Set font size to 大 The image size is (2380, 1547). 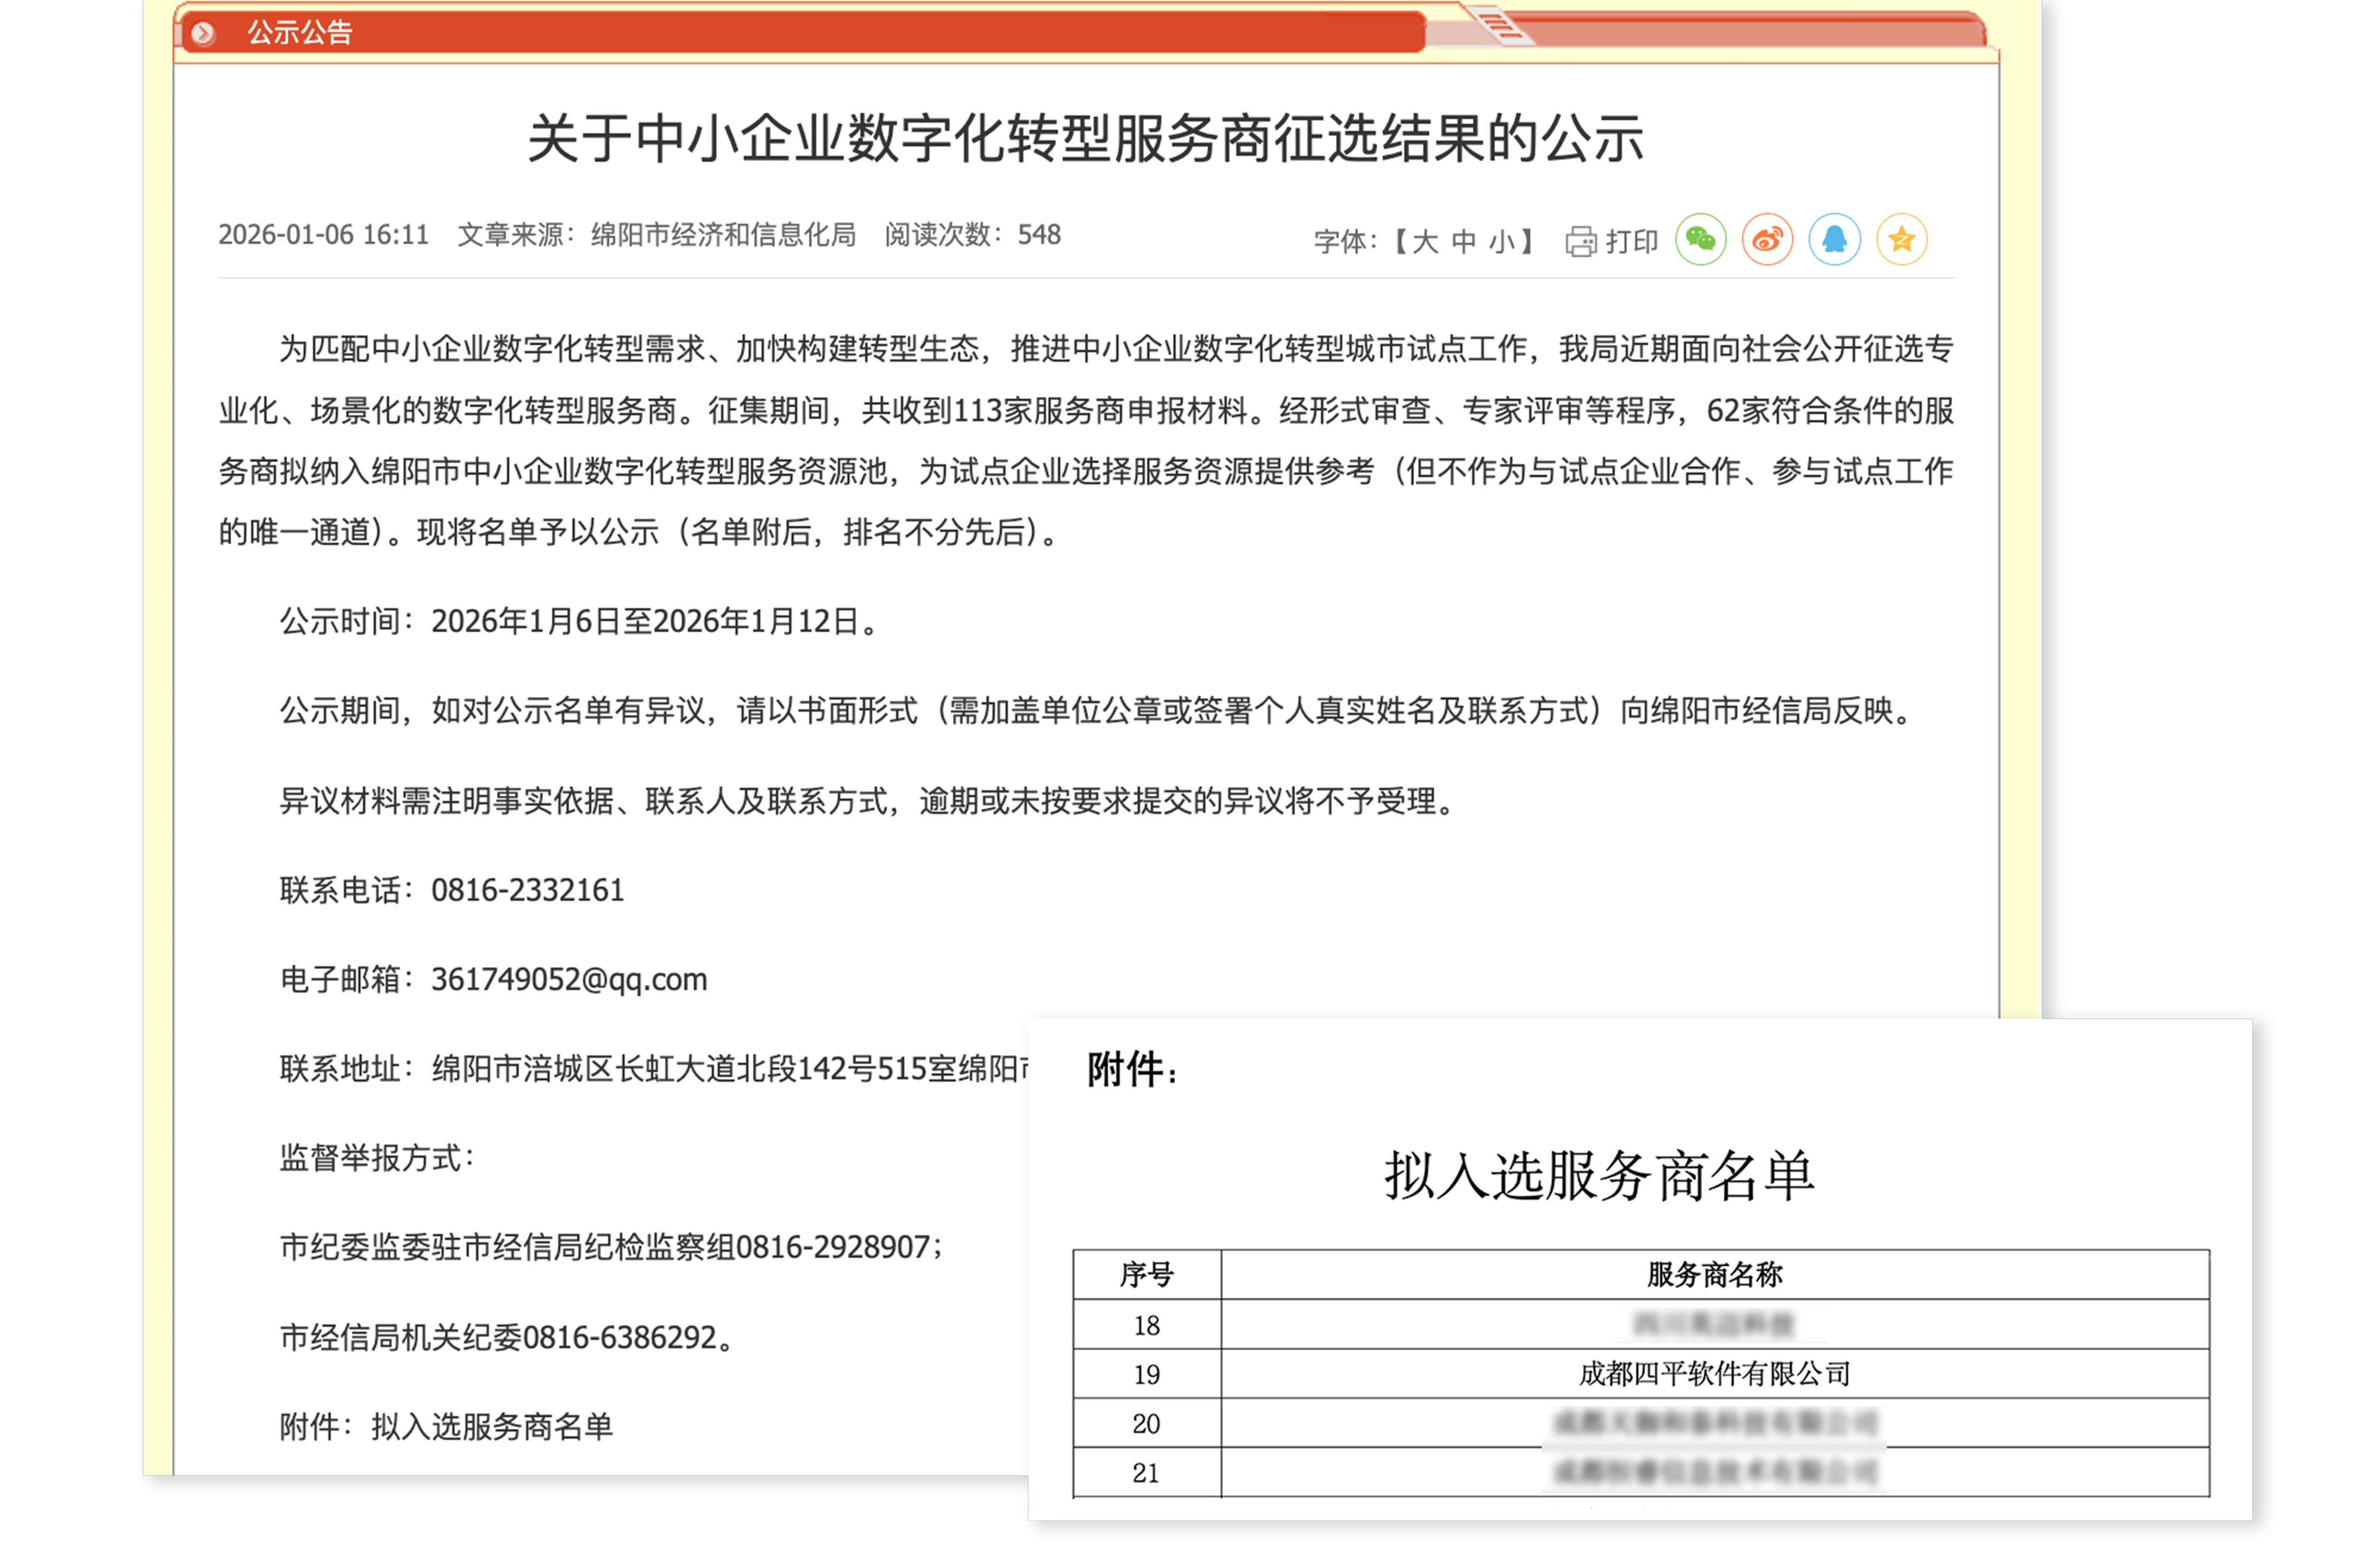(1425, 241)
